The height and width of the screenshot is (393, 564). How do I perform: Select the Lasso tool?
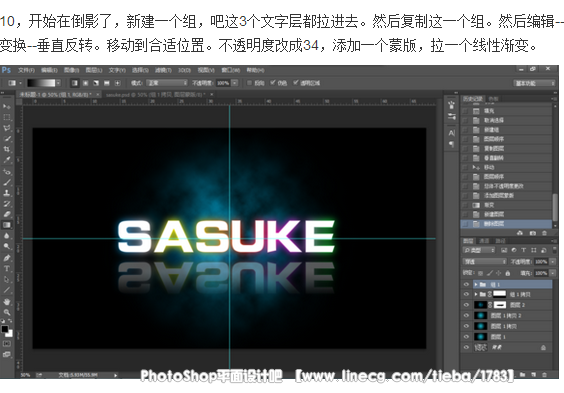point(6,128)
